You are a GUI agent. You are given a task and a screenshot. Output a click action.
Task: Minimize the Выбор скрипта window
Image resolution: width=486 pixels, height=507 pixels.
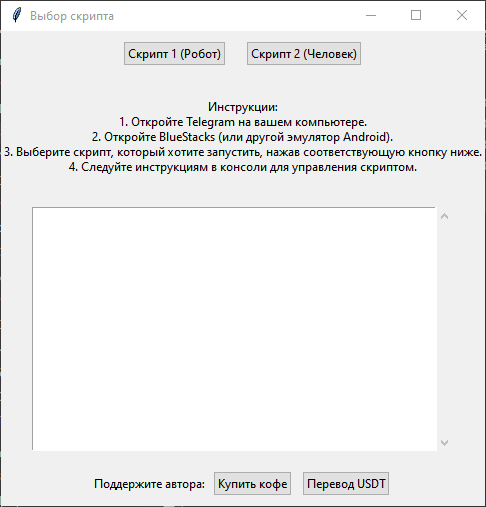point(371,15)
